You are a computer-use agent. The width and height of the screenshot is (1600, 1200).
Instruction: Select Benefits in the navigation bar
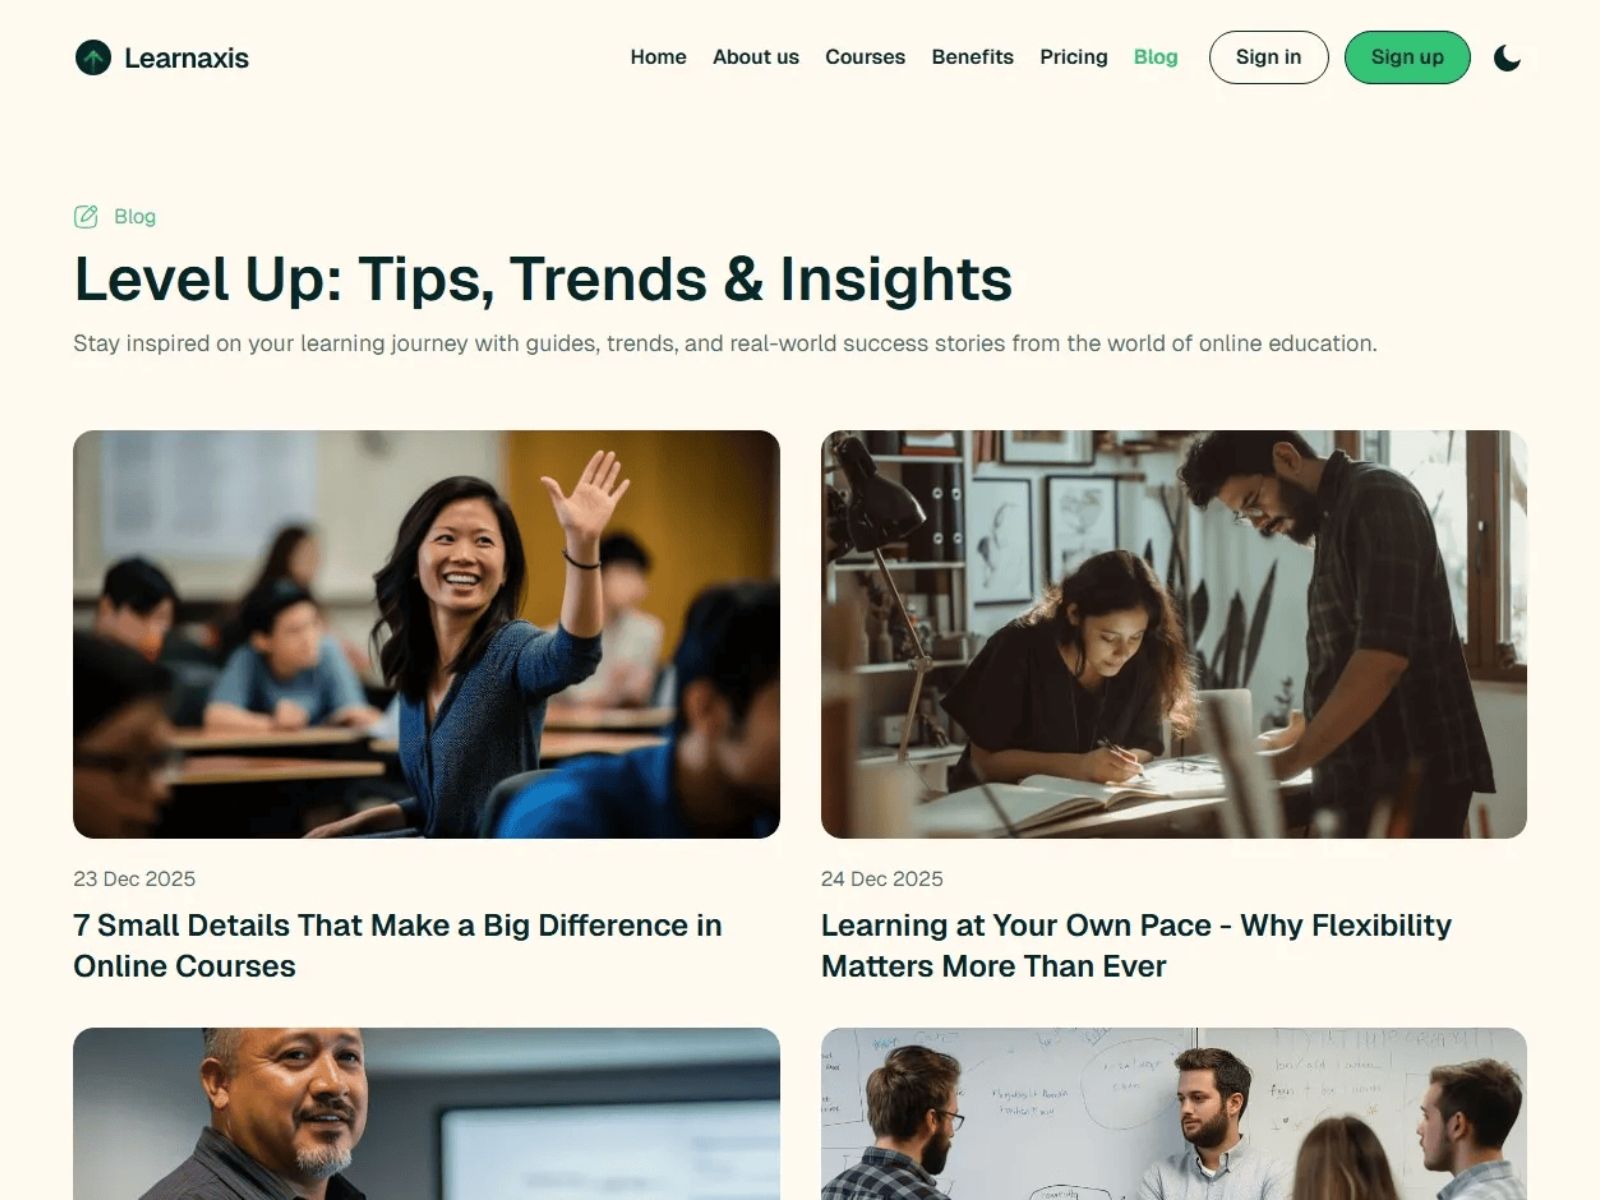[x=972, y=57]
